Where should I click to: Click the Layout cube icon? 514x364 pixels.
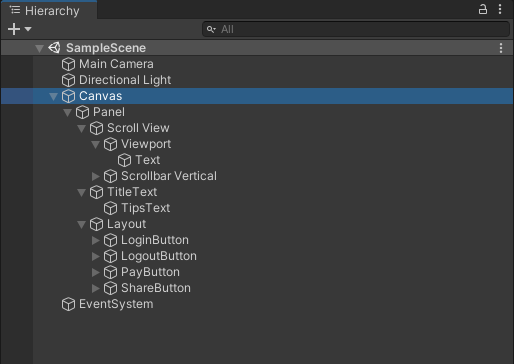click(96, 224)
